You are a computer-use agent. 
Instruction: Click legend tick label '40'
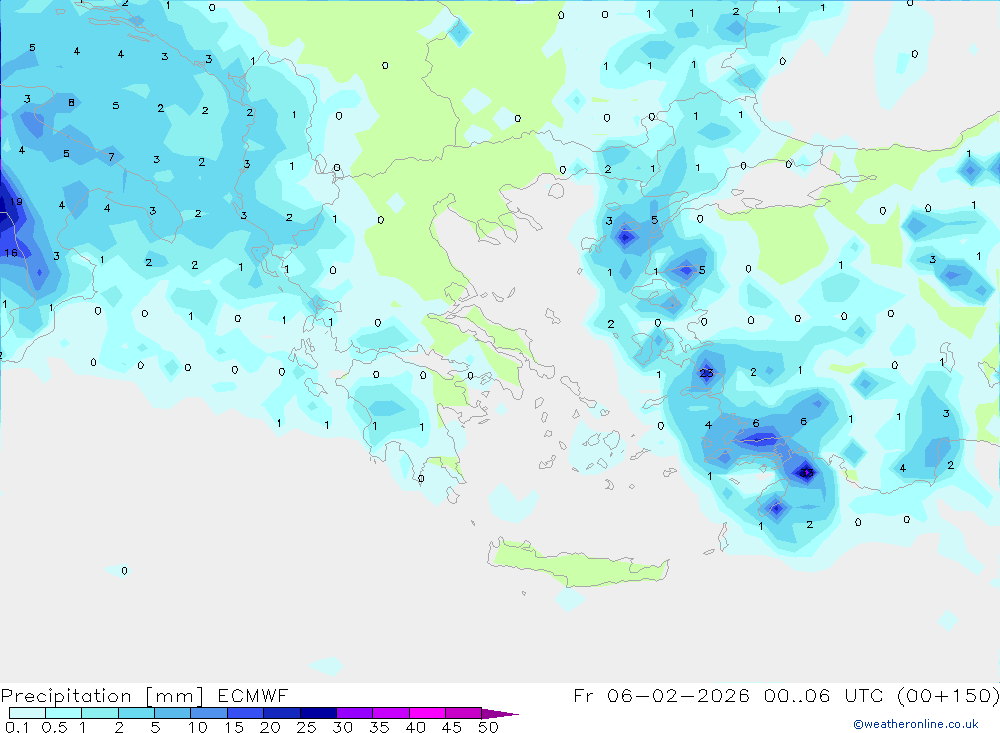pyautogui.click(x=416, y=727)
